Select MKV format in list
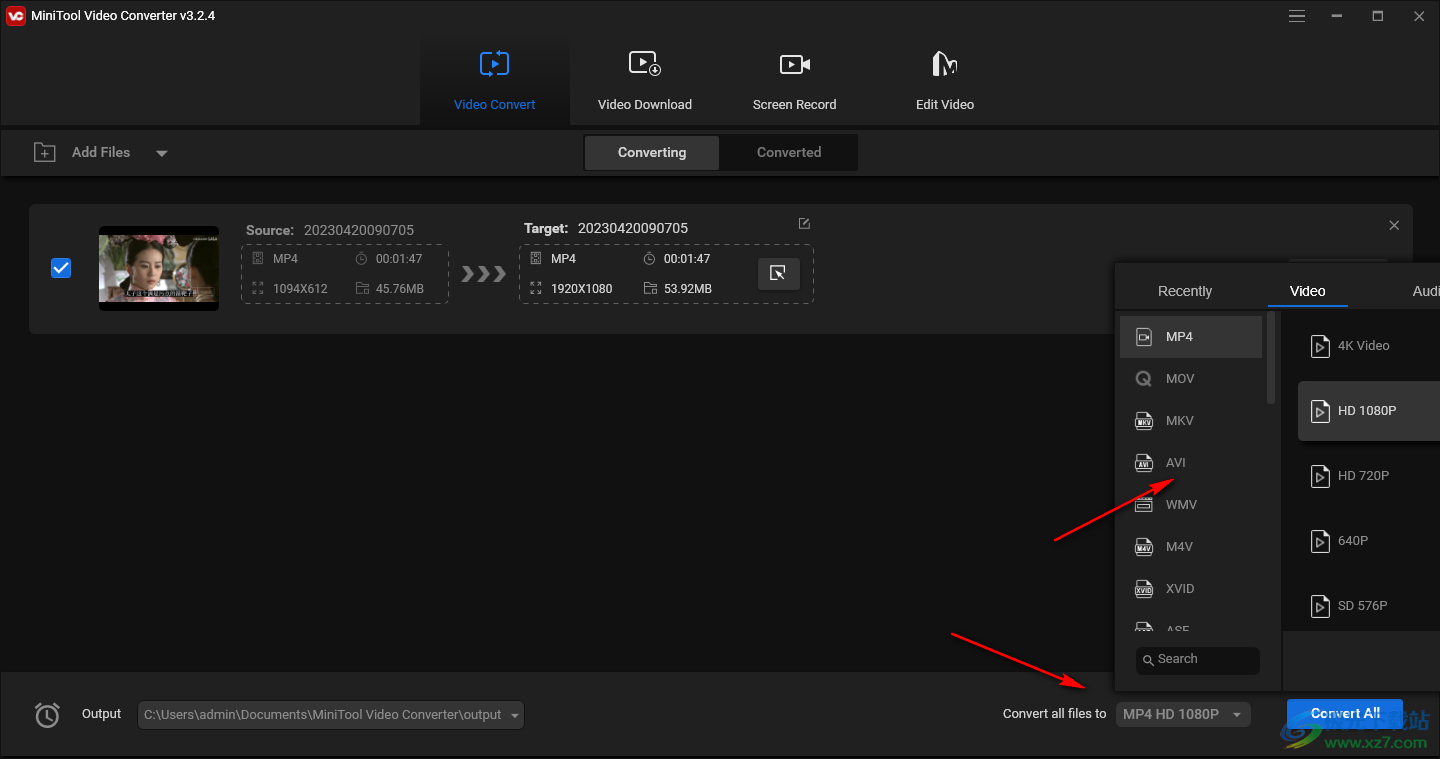 1191,421
